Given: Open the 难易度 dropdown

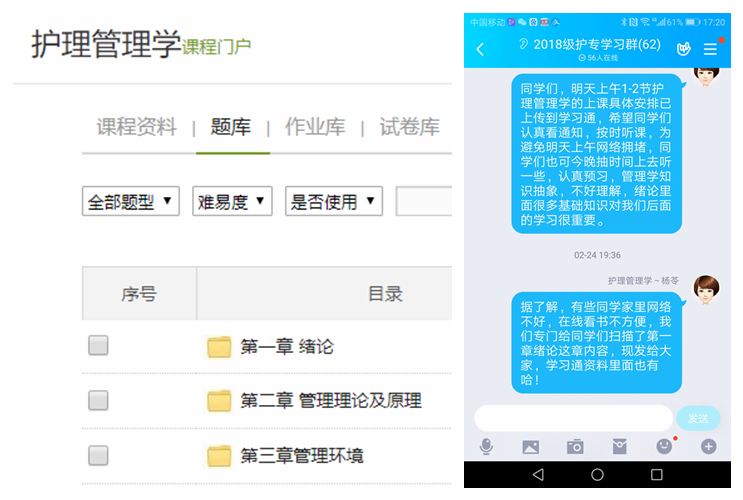Looking at the screenshot, I should 232,201.
